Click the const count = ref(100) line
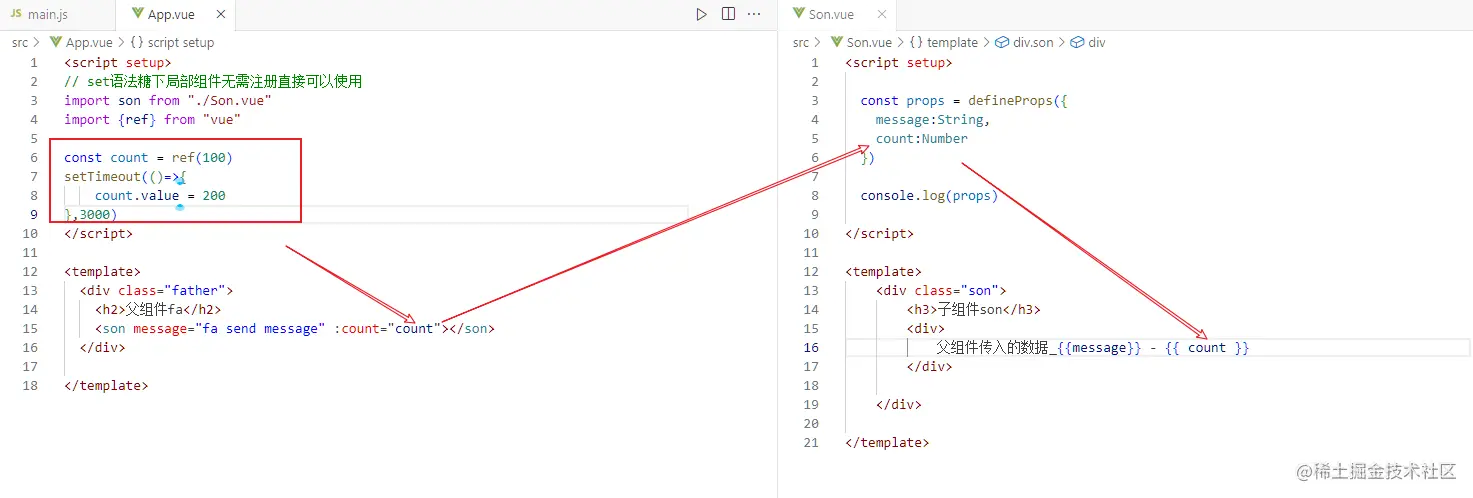 point(148,157)
